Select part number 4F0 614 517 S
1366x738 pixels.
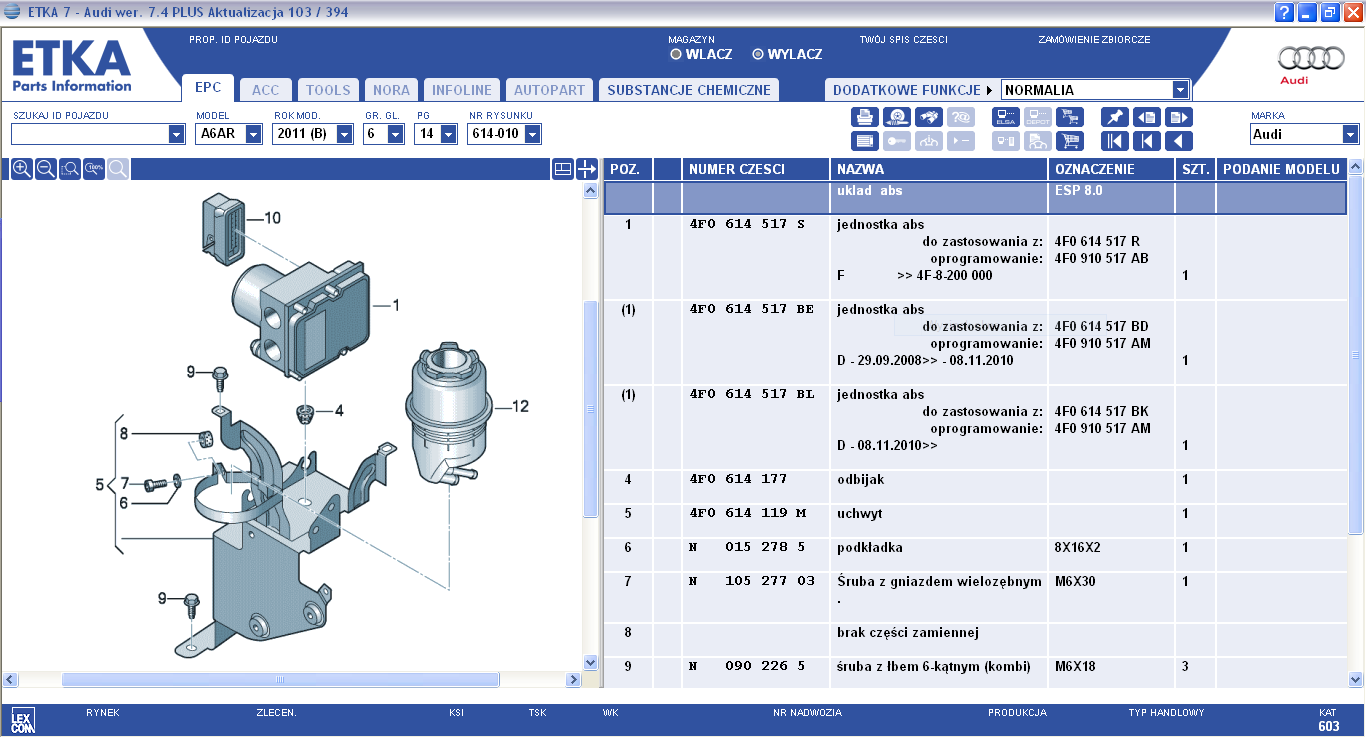[x=747, y=225]
